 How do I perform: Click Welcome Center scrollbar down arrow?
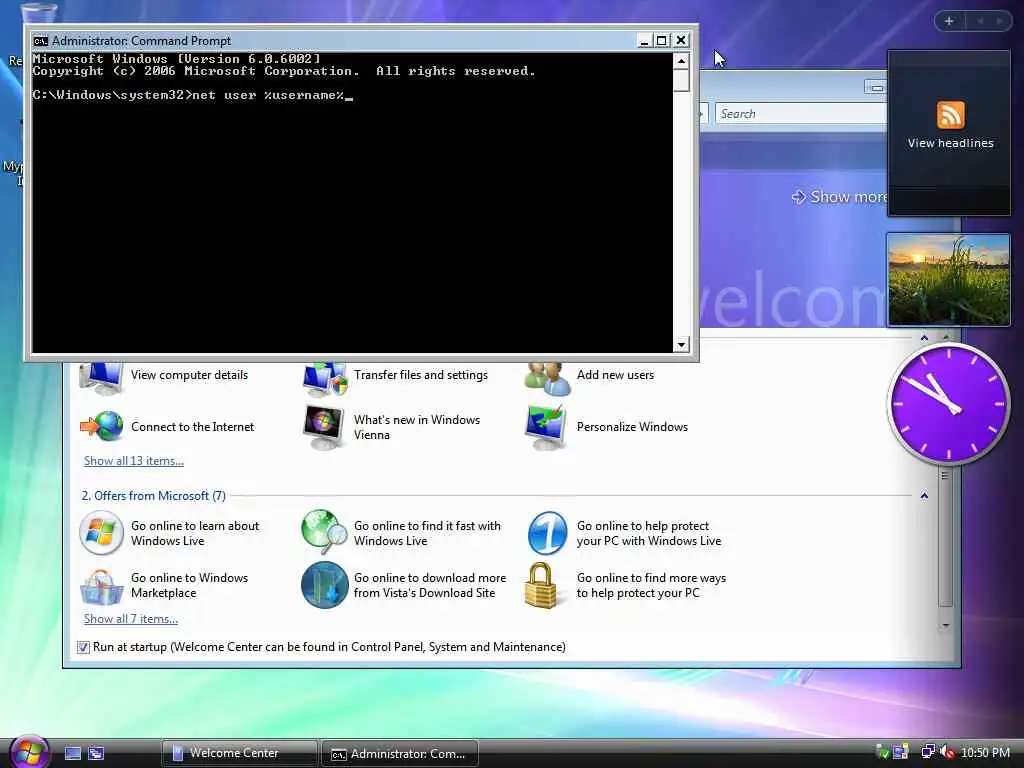click(946, 626)
